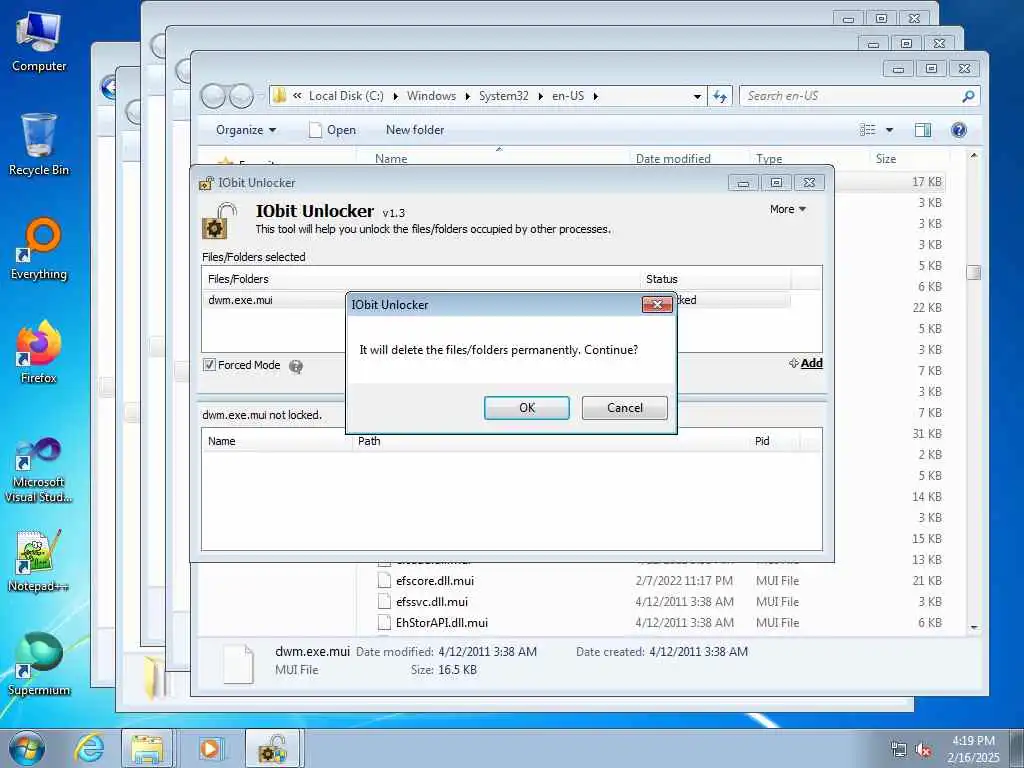Open the Recycle Bin desktop icon

point(39,144)
